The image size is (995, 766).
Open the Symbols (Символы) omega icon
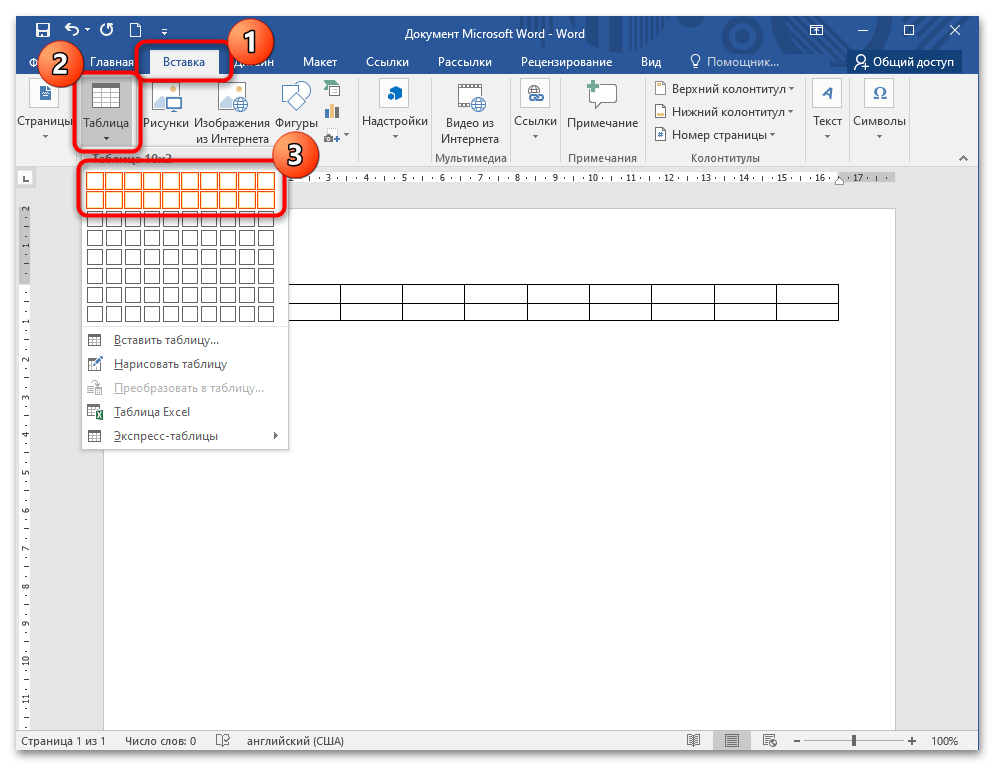(x=879, y=93)
